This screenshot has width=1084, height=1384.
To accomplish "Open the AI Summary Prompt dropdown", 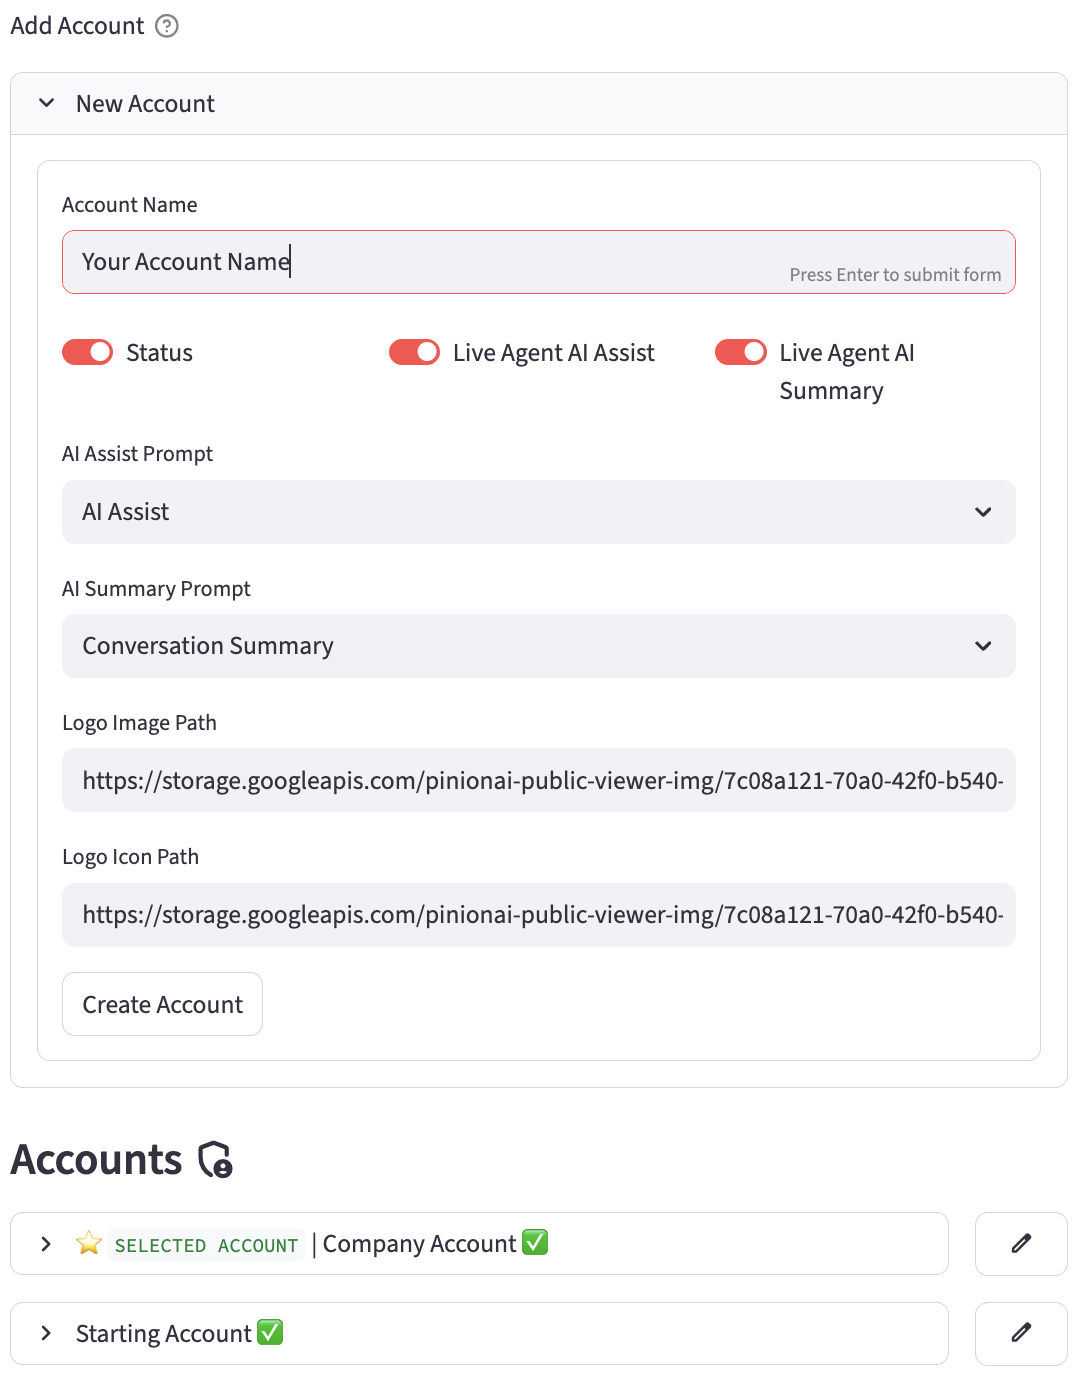I will 538,646.
